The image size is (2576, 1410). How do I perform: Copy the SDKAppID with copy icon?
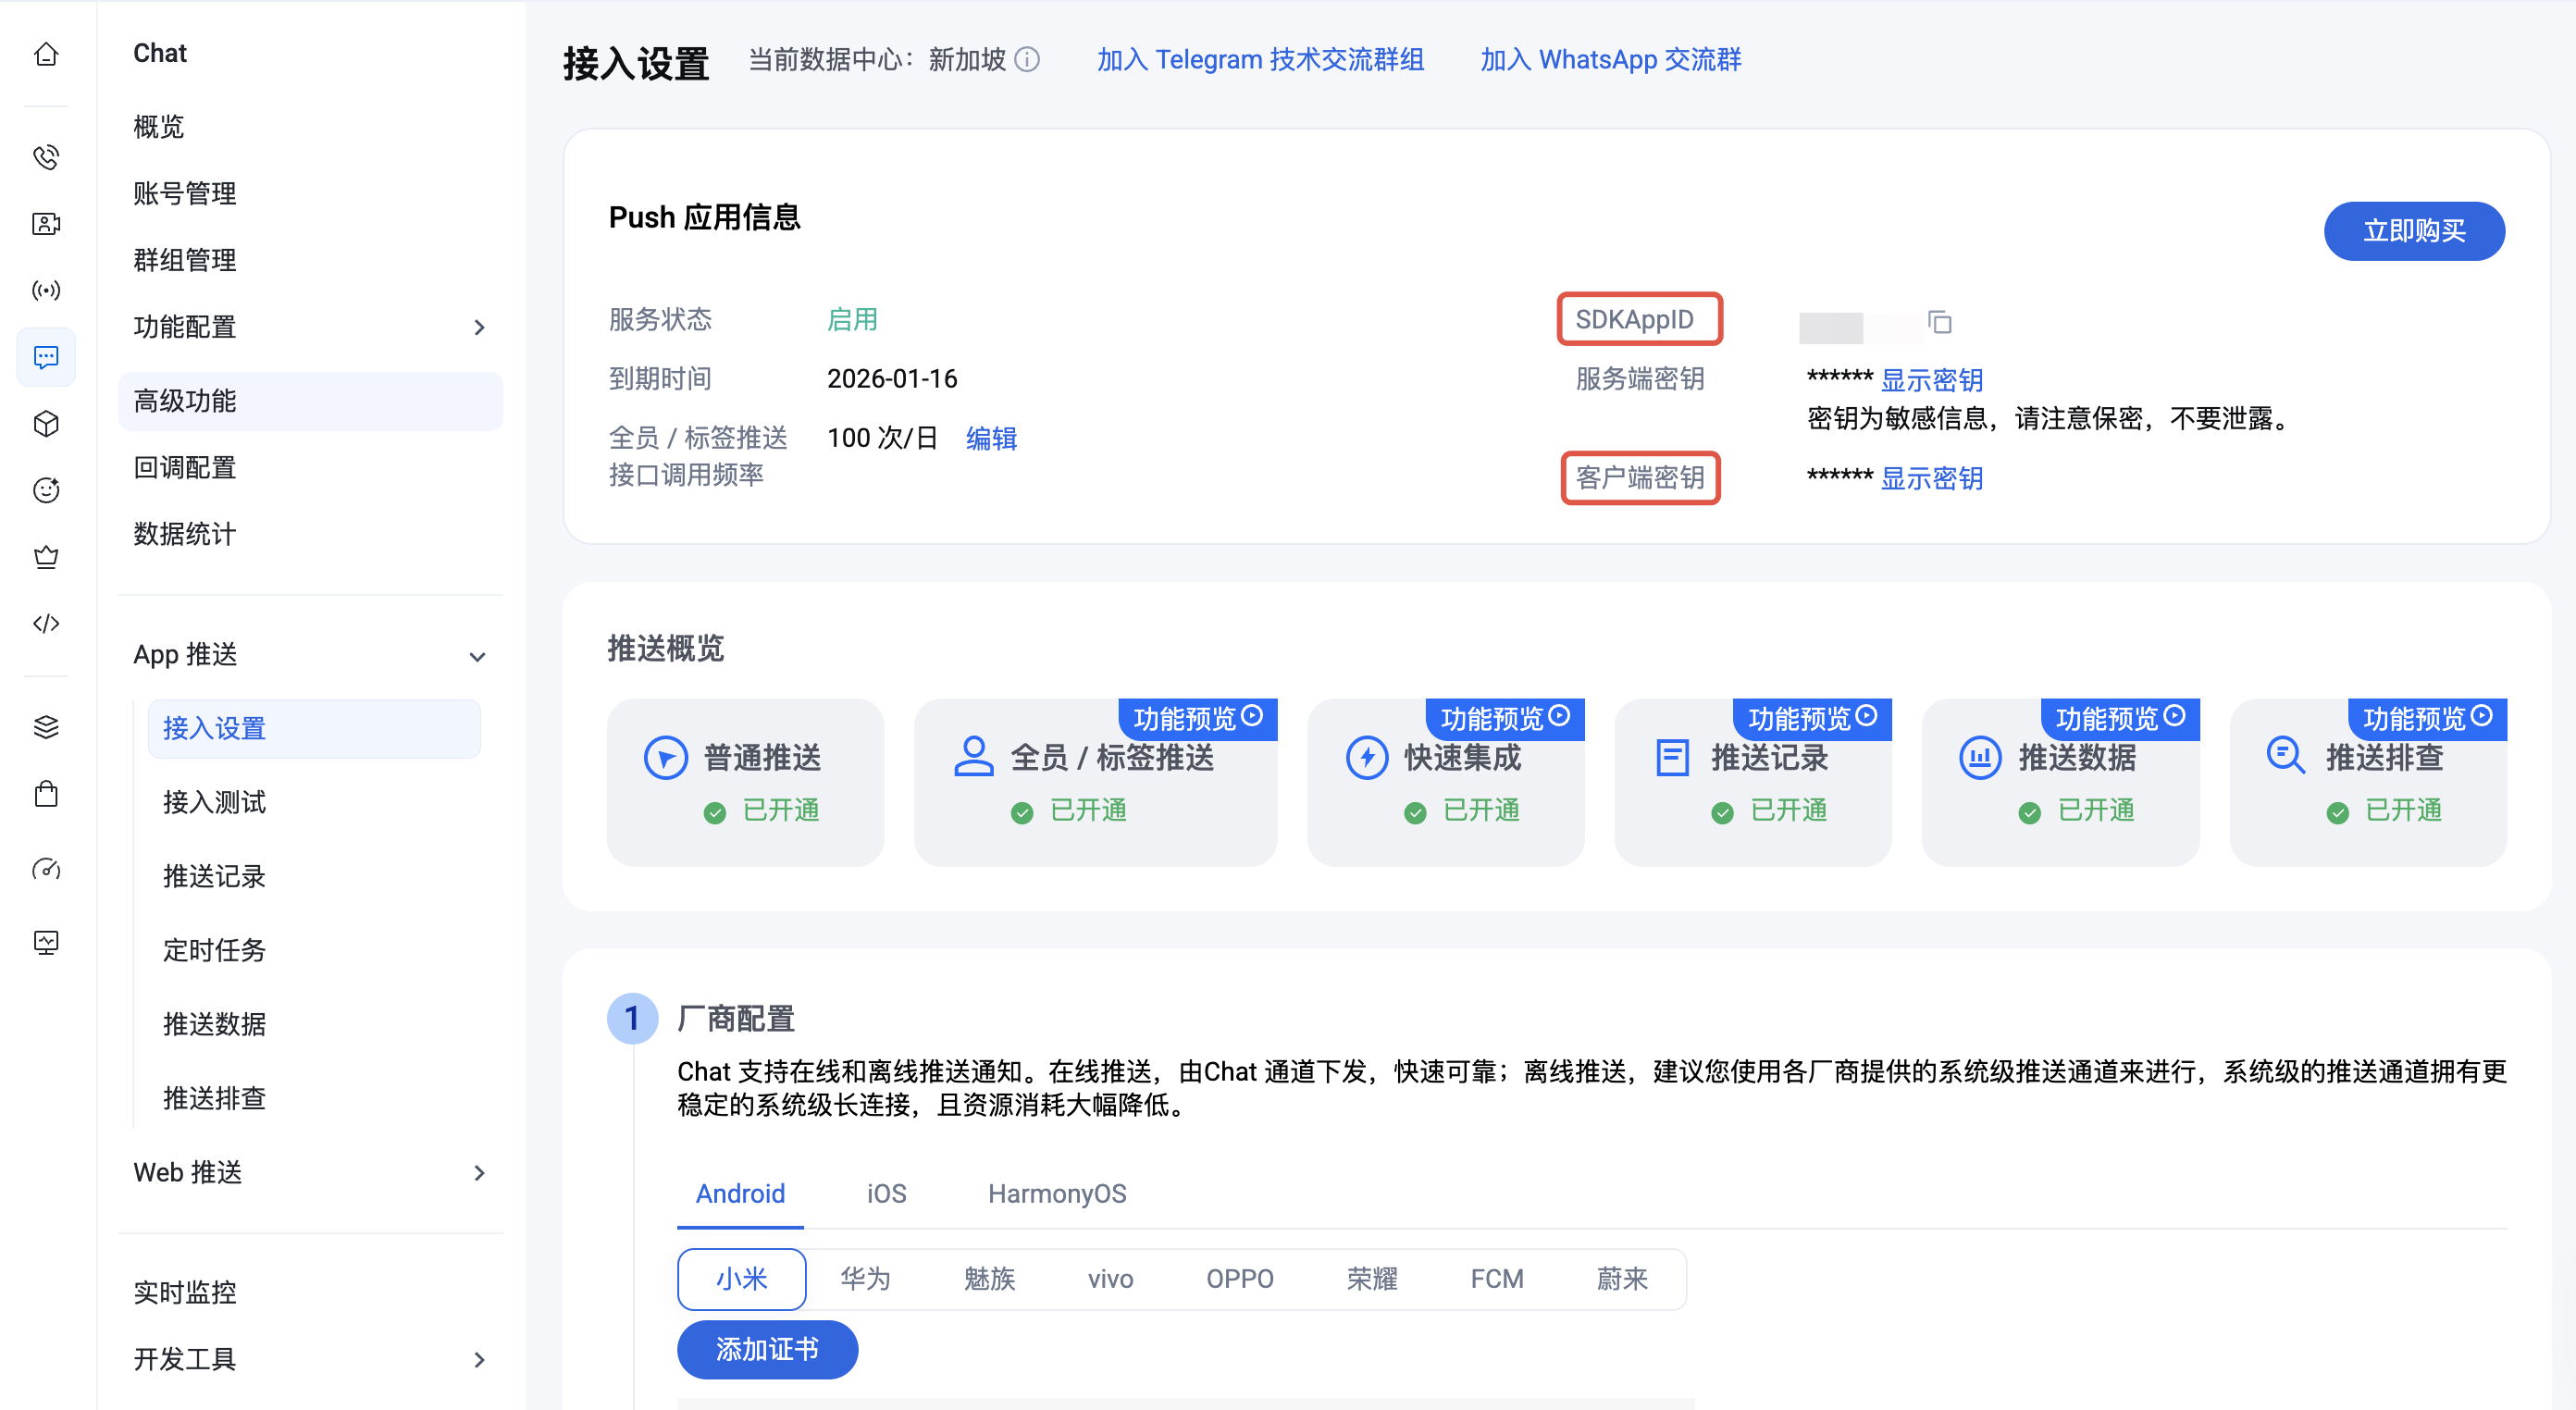click(x=1940, y=322)
